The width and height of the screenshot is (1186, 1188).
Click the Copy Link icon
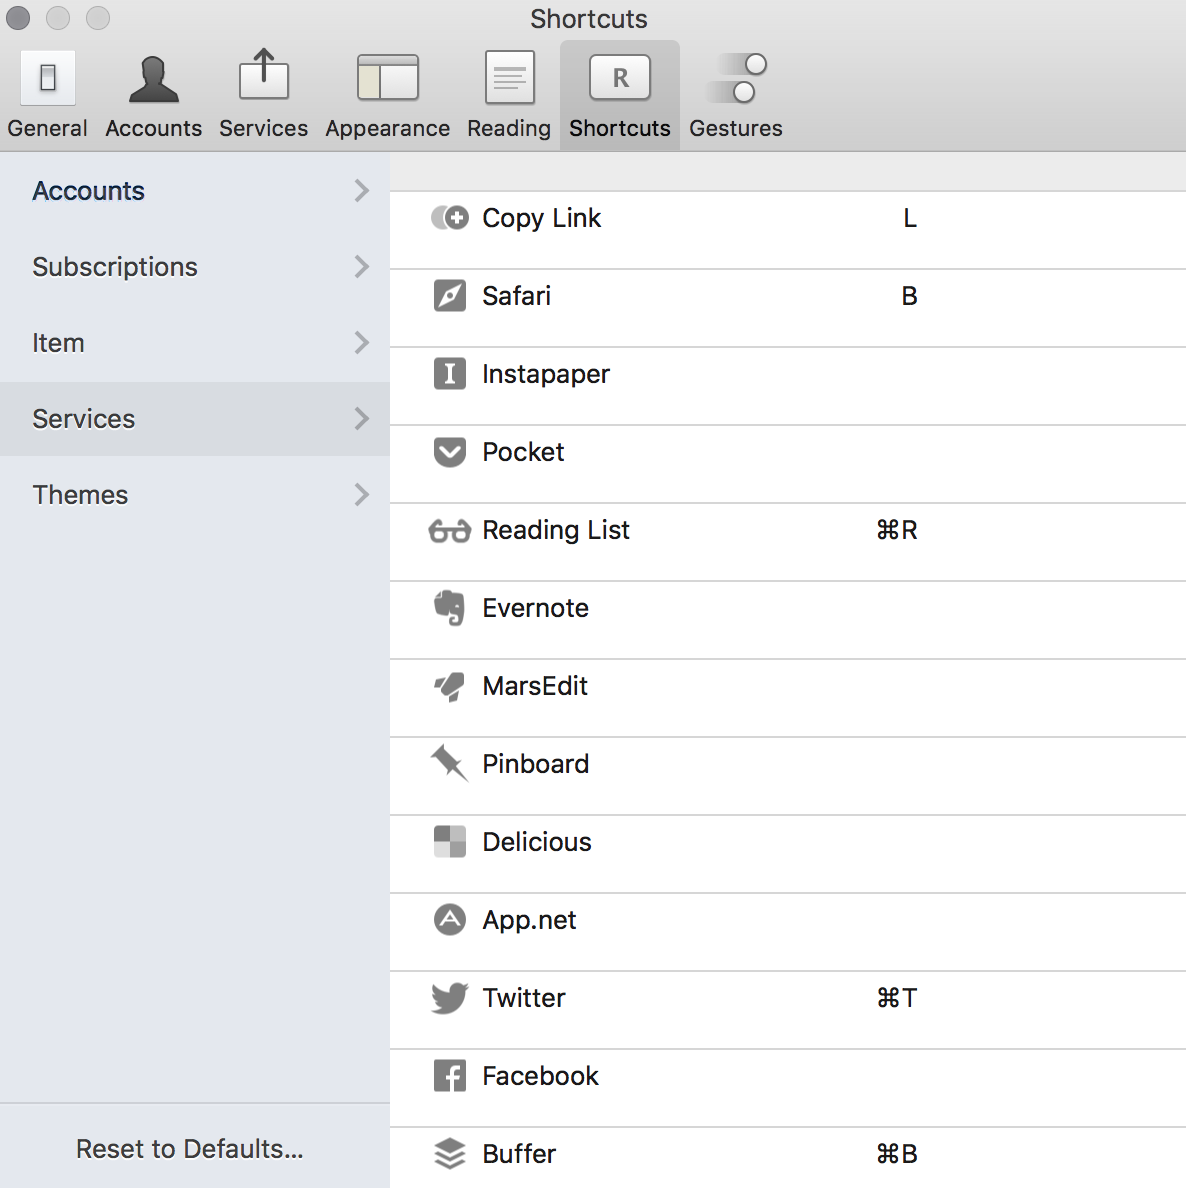pos(449,218)
